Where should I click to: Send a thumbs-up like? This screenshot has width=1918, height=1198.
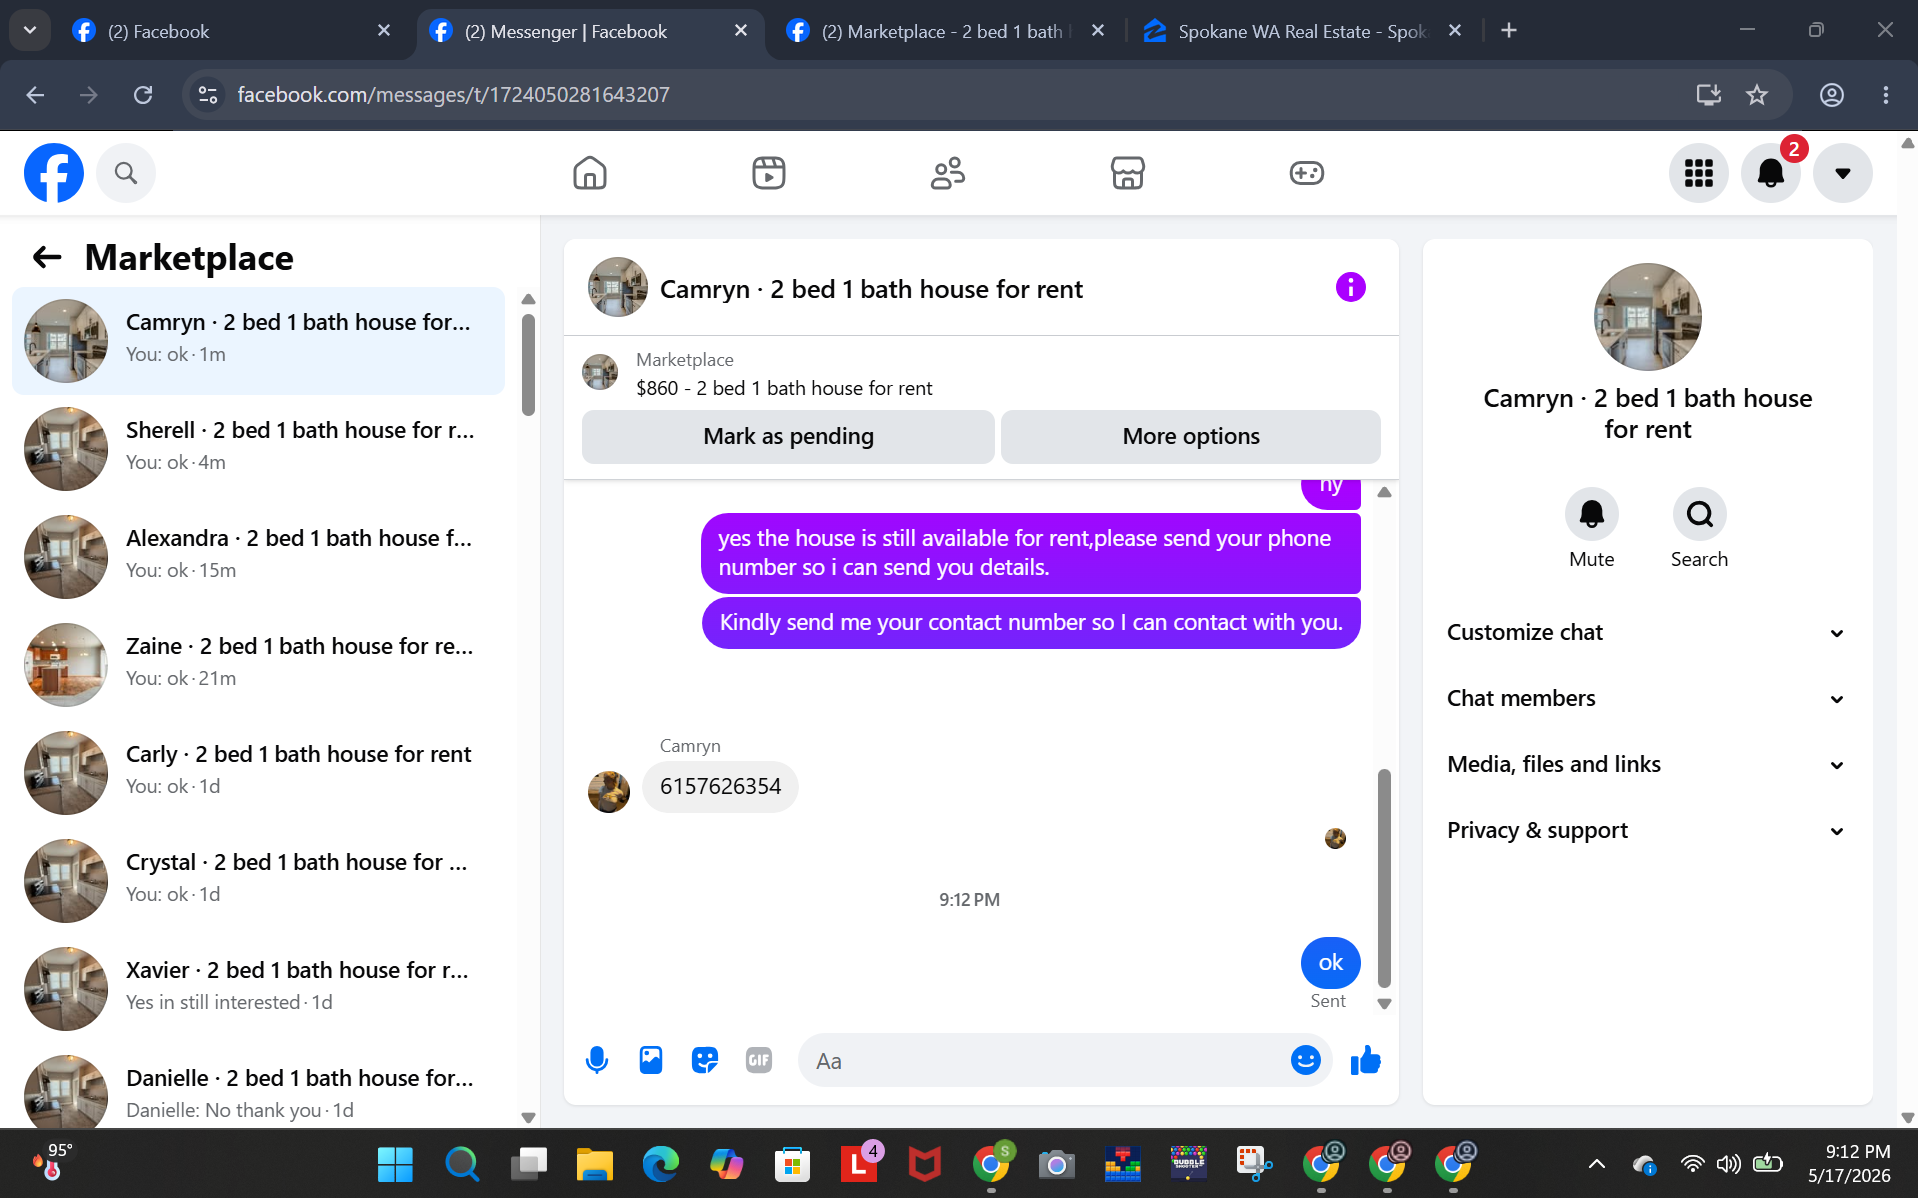(1365, 1060)
